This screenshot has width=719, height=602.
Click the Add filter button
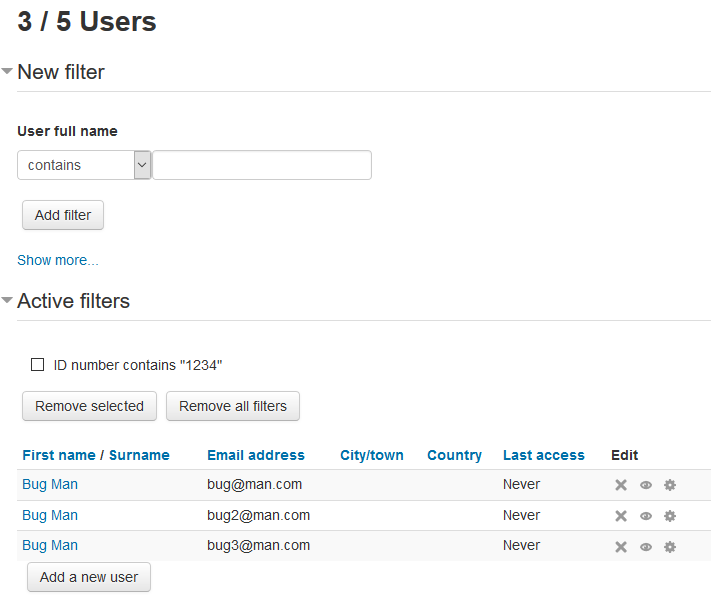pyautogui.click(x=63, y=215)
